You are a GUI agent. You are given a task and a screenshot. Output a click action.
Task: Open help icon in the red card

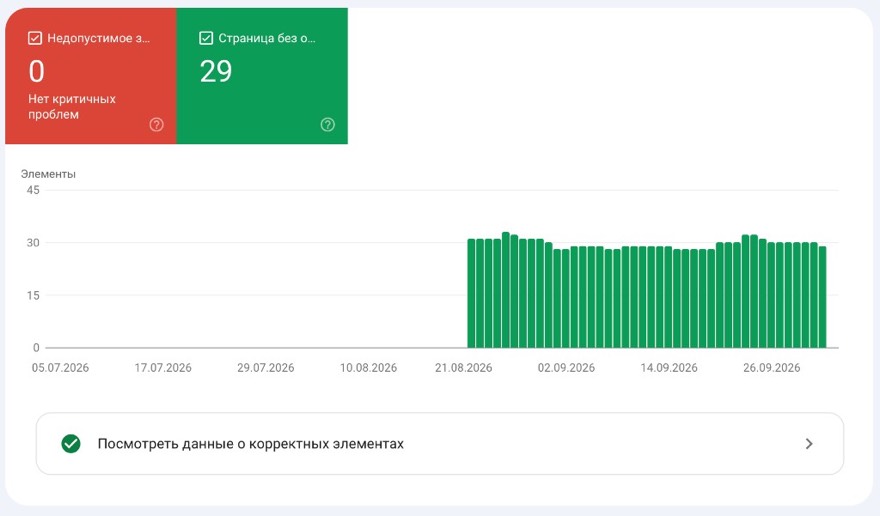(157, 125)
